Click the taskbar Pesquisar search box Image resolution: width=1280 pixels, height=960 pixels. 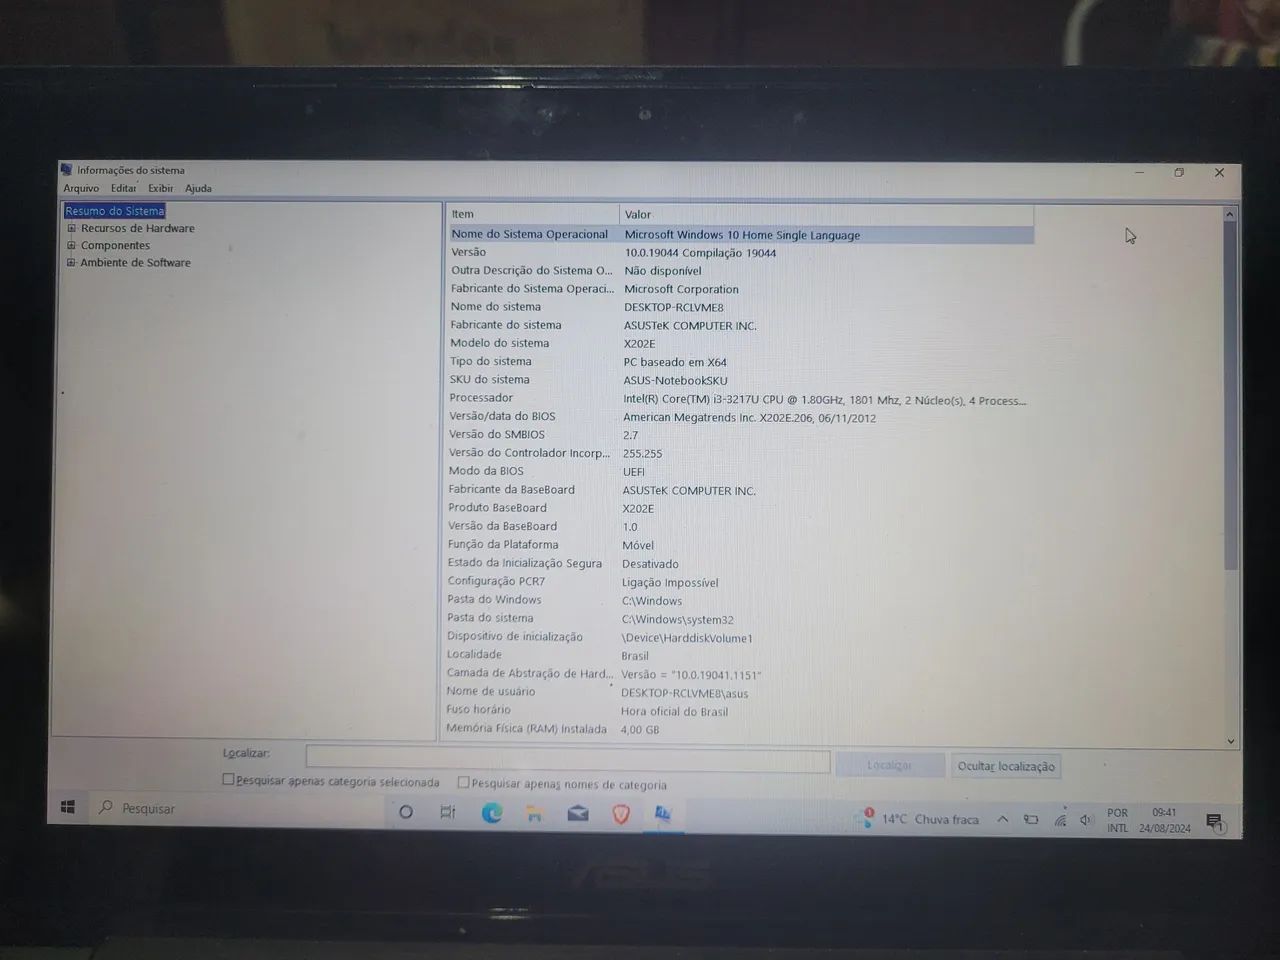pyautogui.click(x=238, y=808)
